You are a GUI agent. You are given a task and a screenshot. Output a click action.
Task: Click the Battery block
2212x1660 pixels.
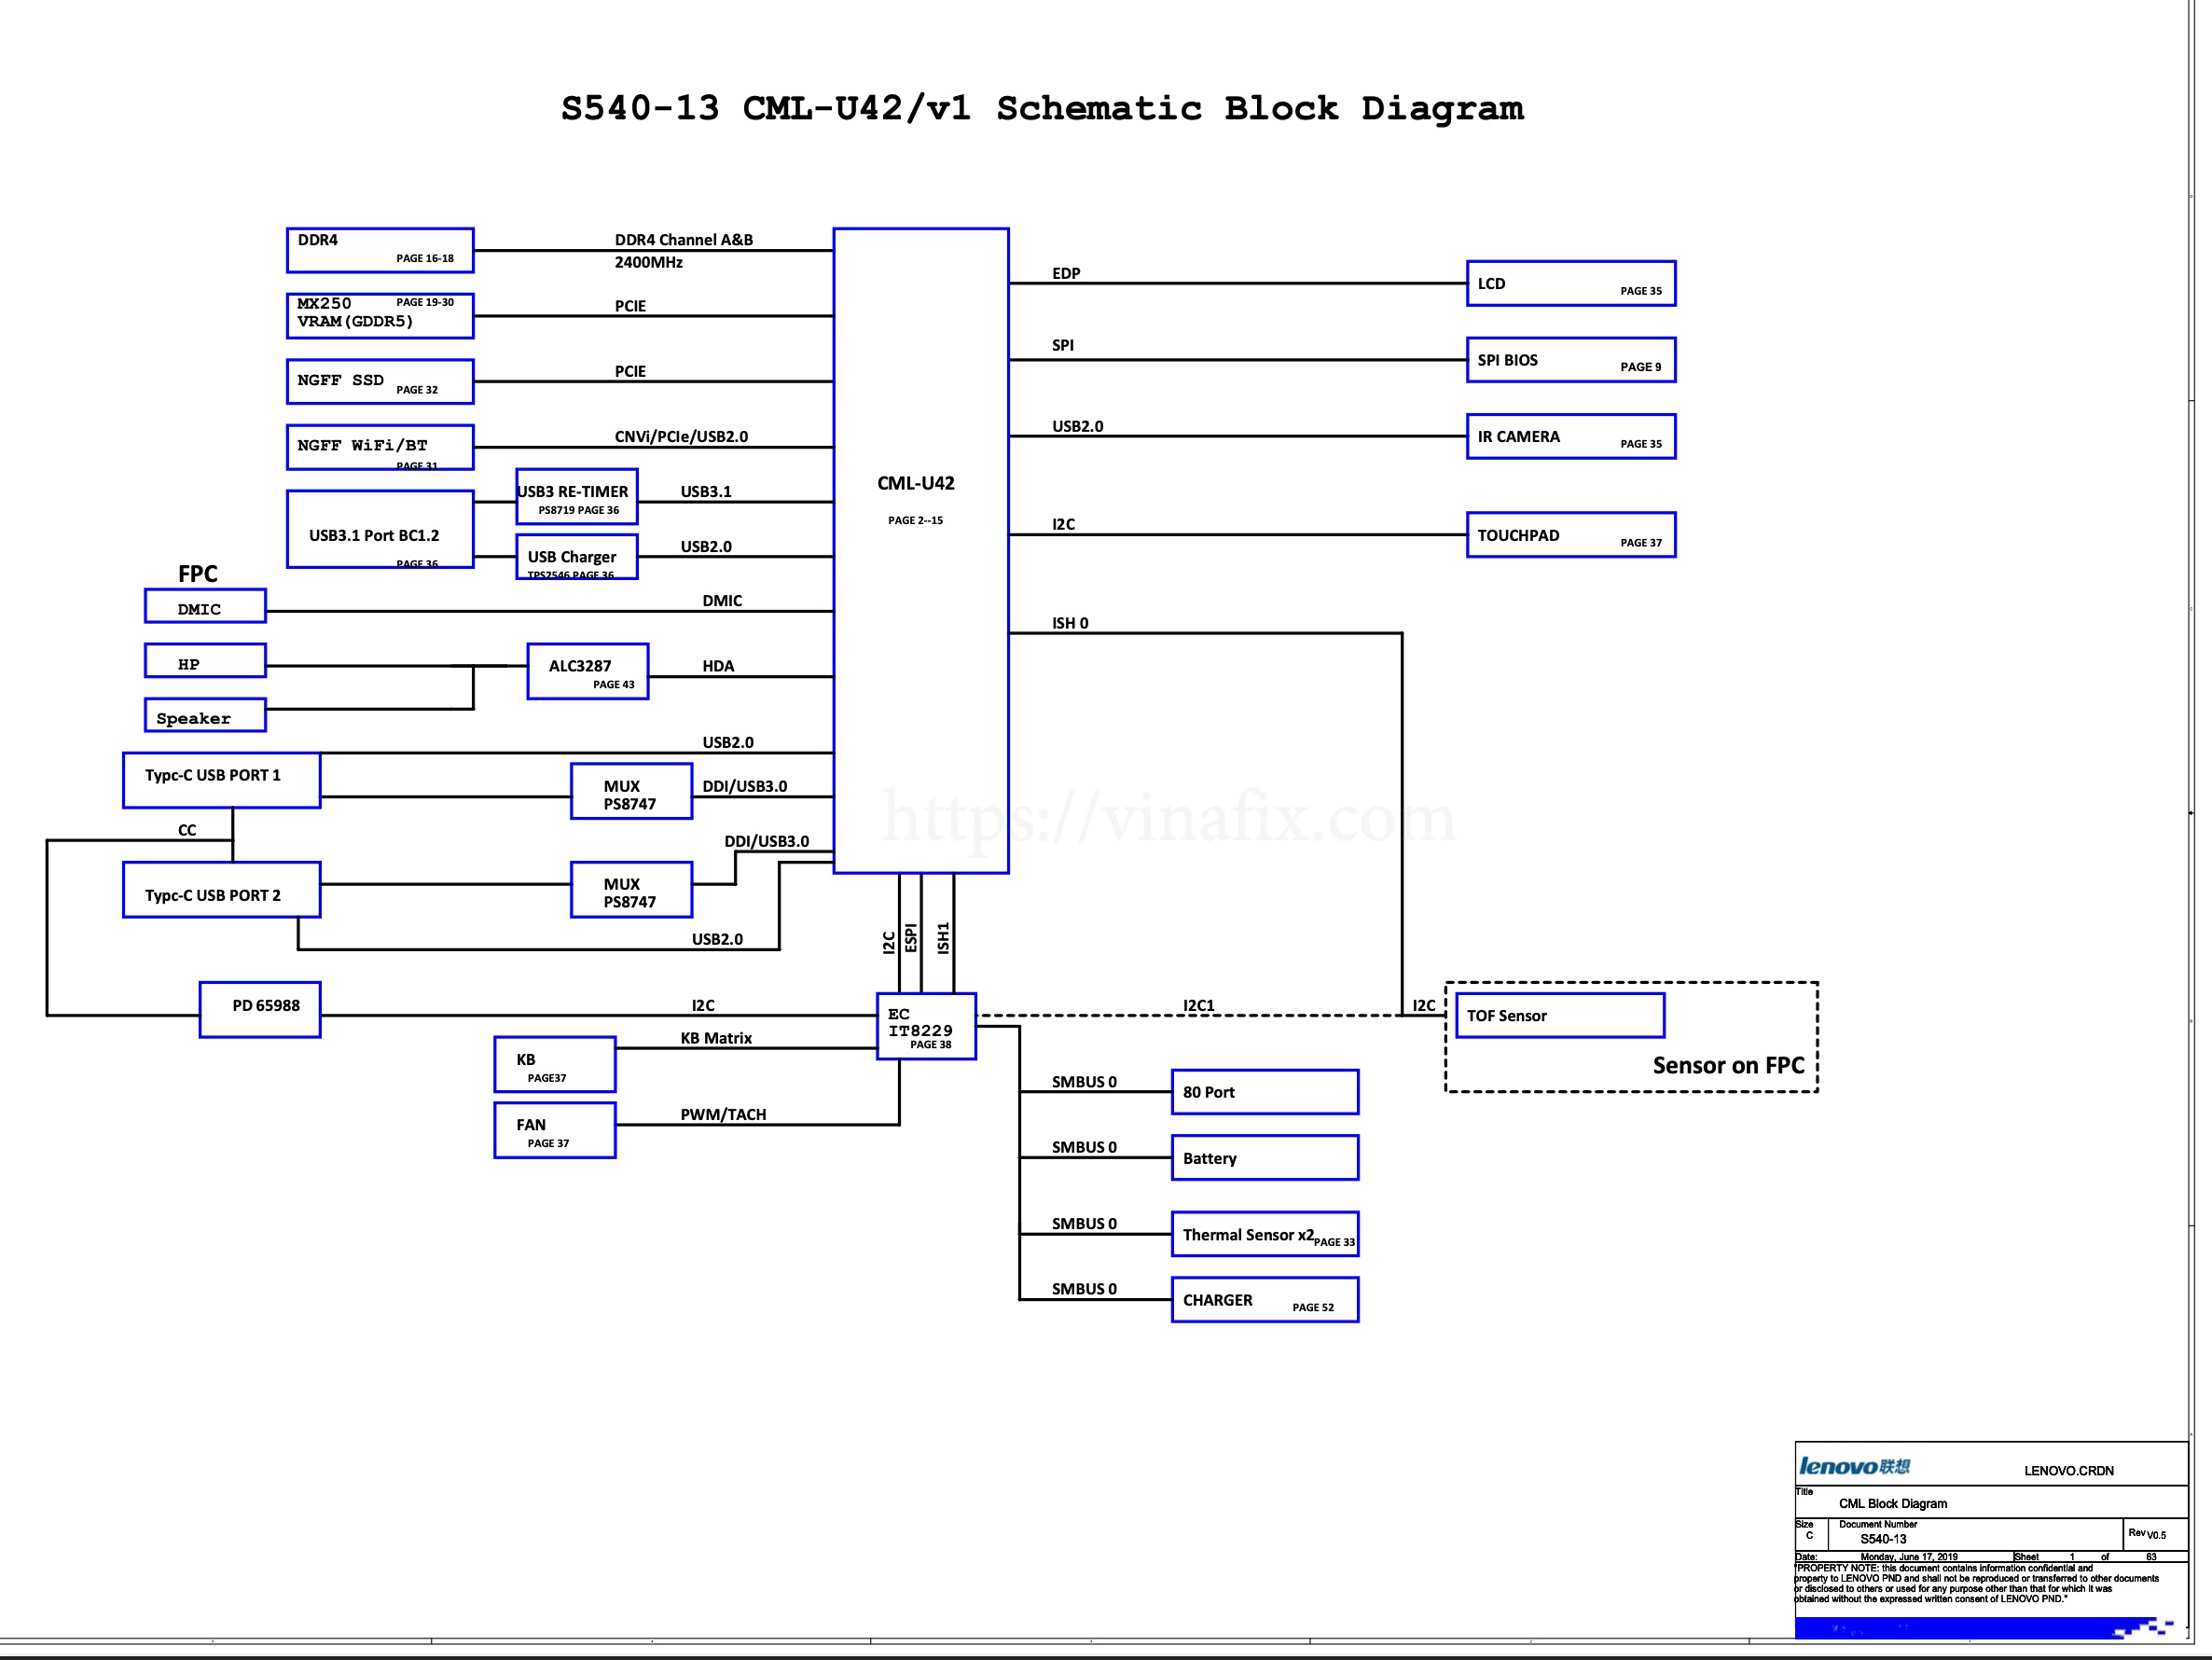1265,1158
